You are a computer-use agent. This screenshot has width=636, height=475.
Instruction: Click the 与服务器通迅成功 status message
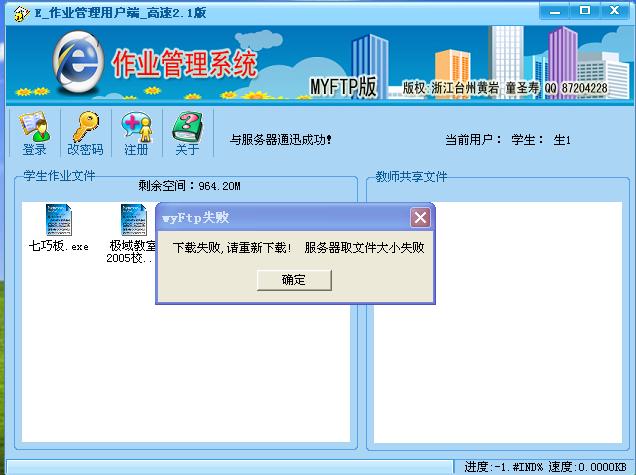click(x=281, y=140)
